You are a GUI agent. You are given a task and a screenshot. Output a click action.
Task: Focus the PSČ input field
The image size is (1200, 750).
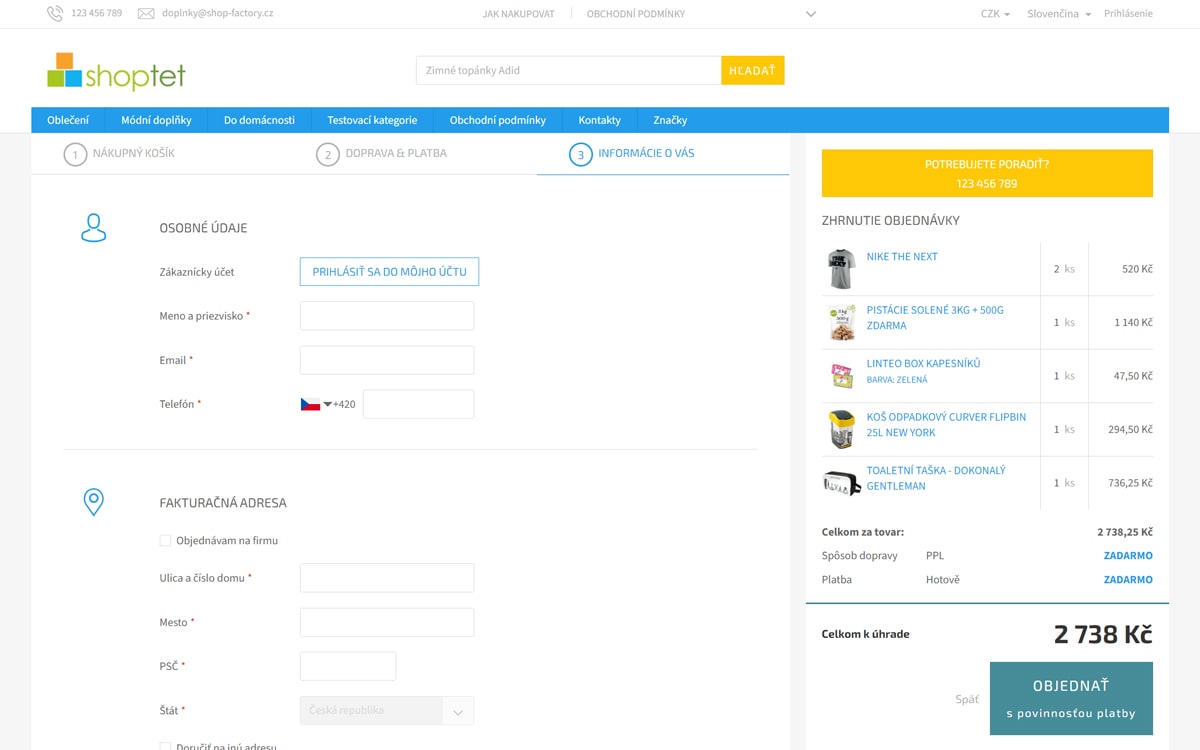coord(348,666)
